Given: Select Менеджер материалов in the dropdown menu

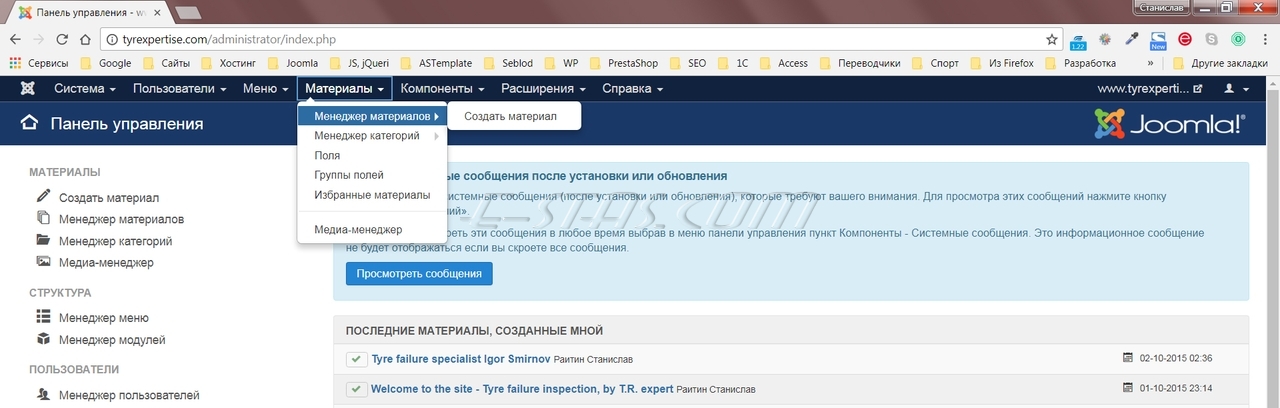Looking at the screenshot, I should pyautogui.click(x=372, y=116).
